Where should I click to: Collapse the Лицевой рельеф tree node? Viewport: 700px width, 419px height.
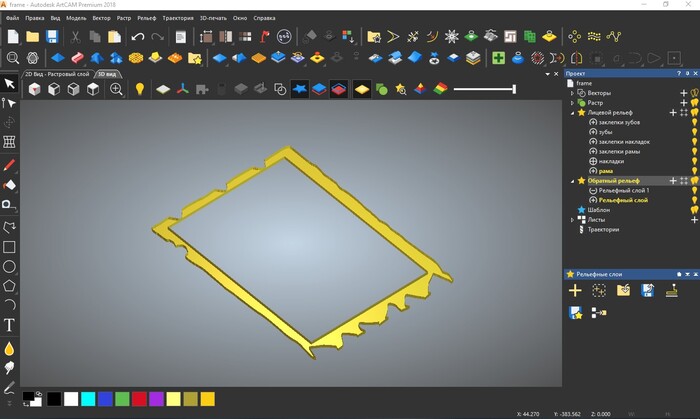[x=572, y=113]
